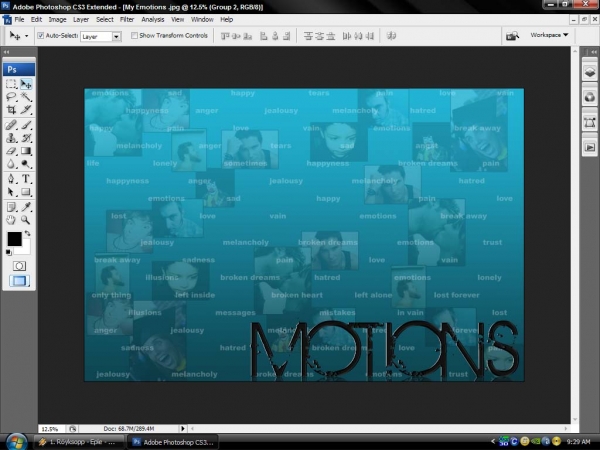Select the Blur tool
600x450 pixels.
click(x=11, y=164)
